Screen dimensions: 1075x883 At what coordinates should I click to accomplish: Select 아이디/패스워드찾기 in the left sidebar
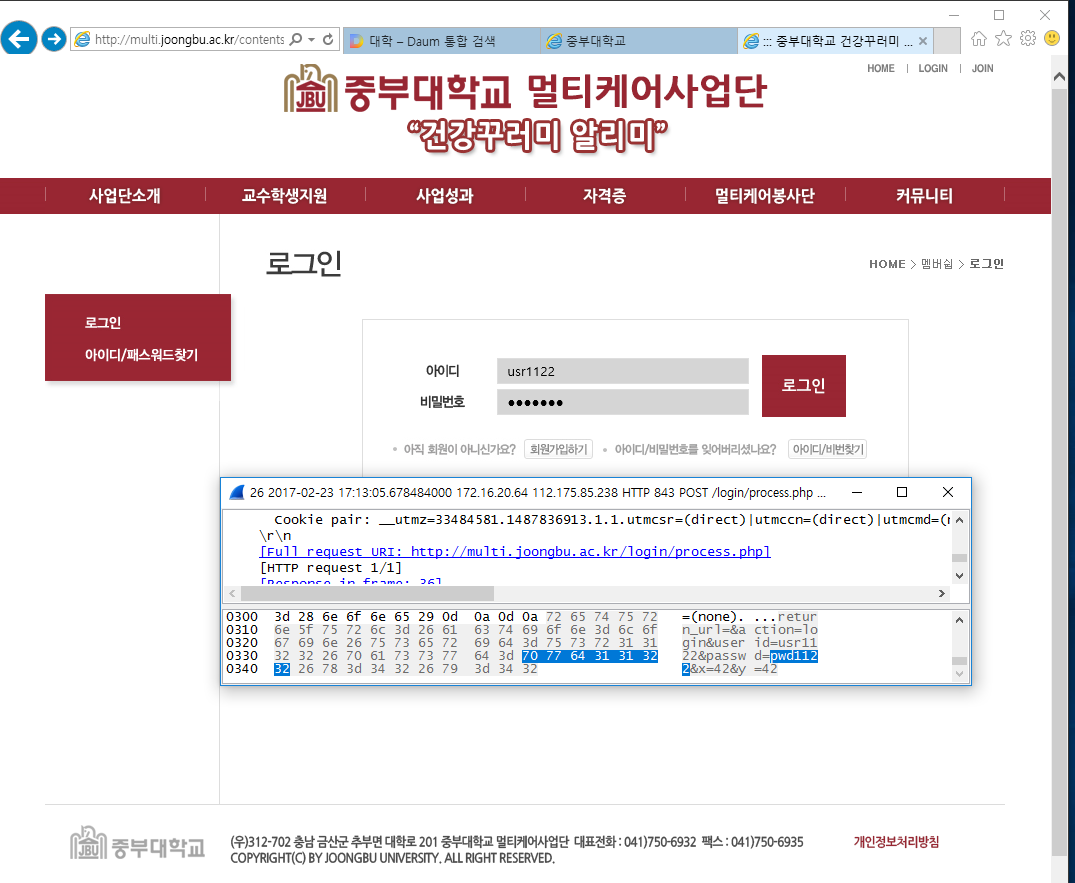click(141, 355)
